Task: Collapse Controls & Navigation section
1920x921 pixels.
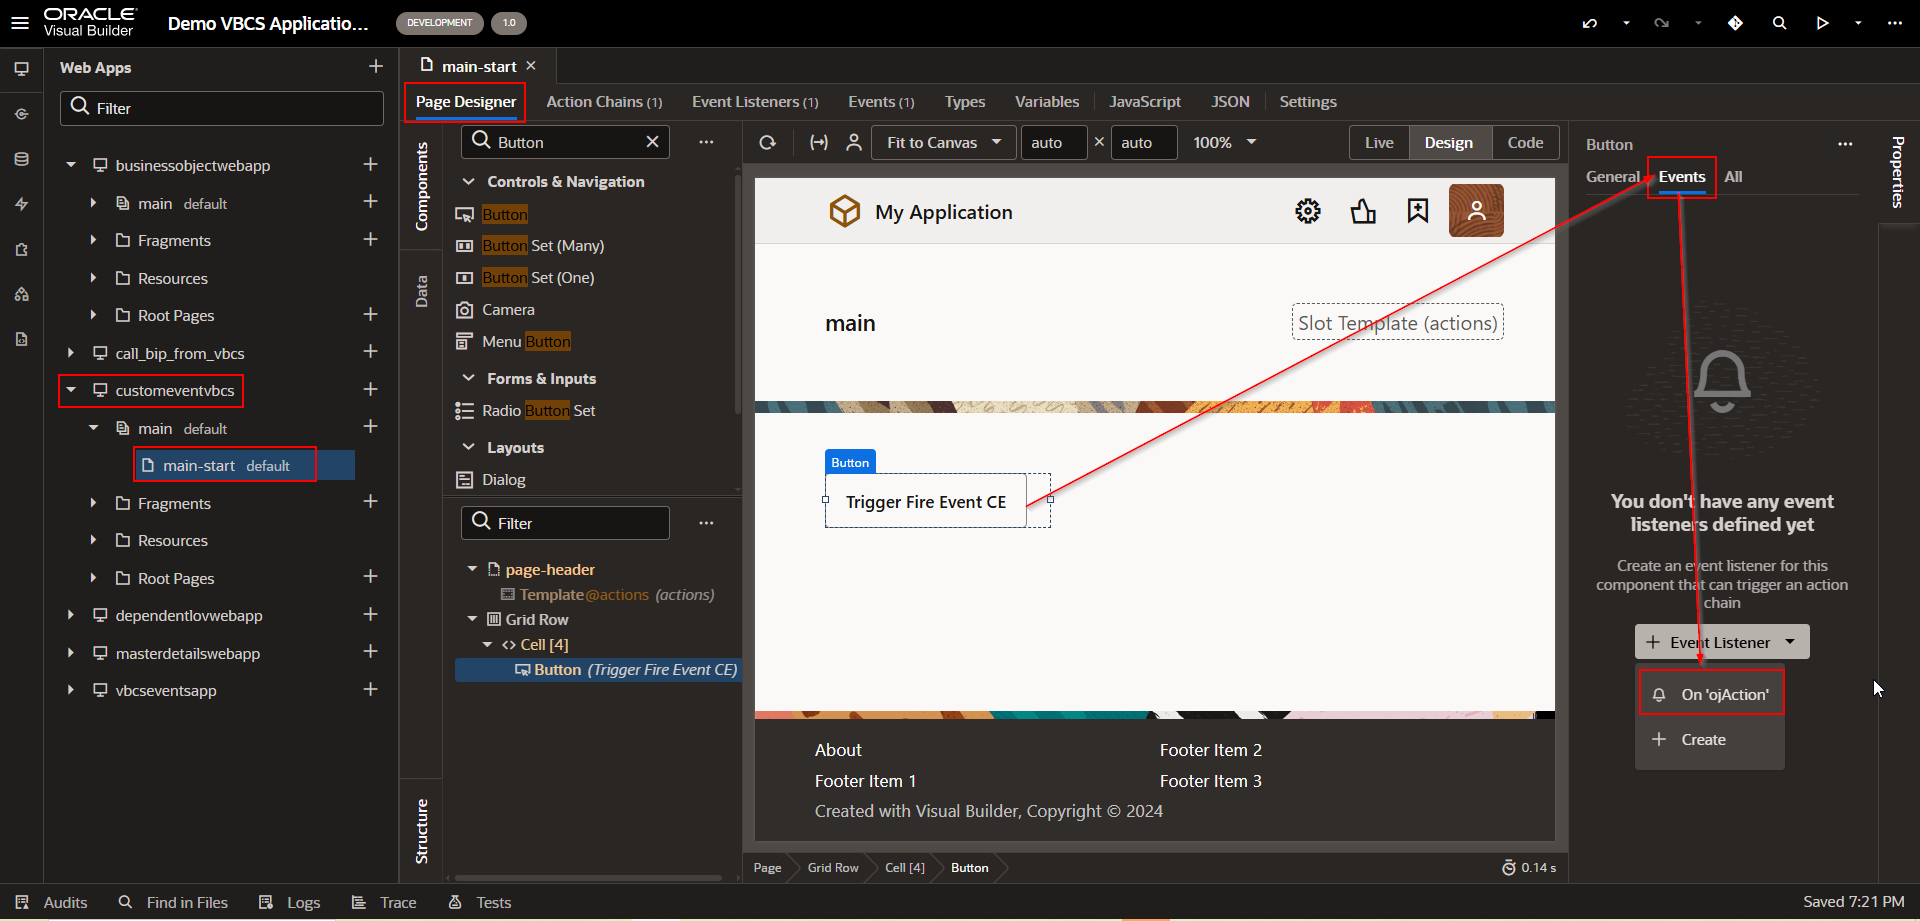Action: click(x=468, y=181)
